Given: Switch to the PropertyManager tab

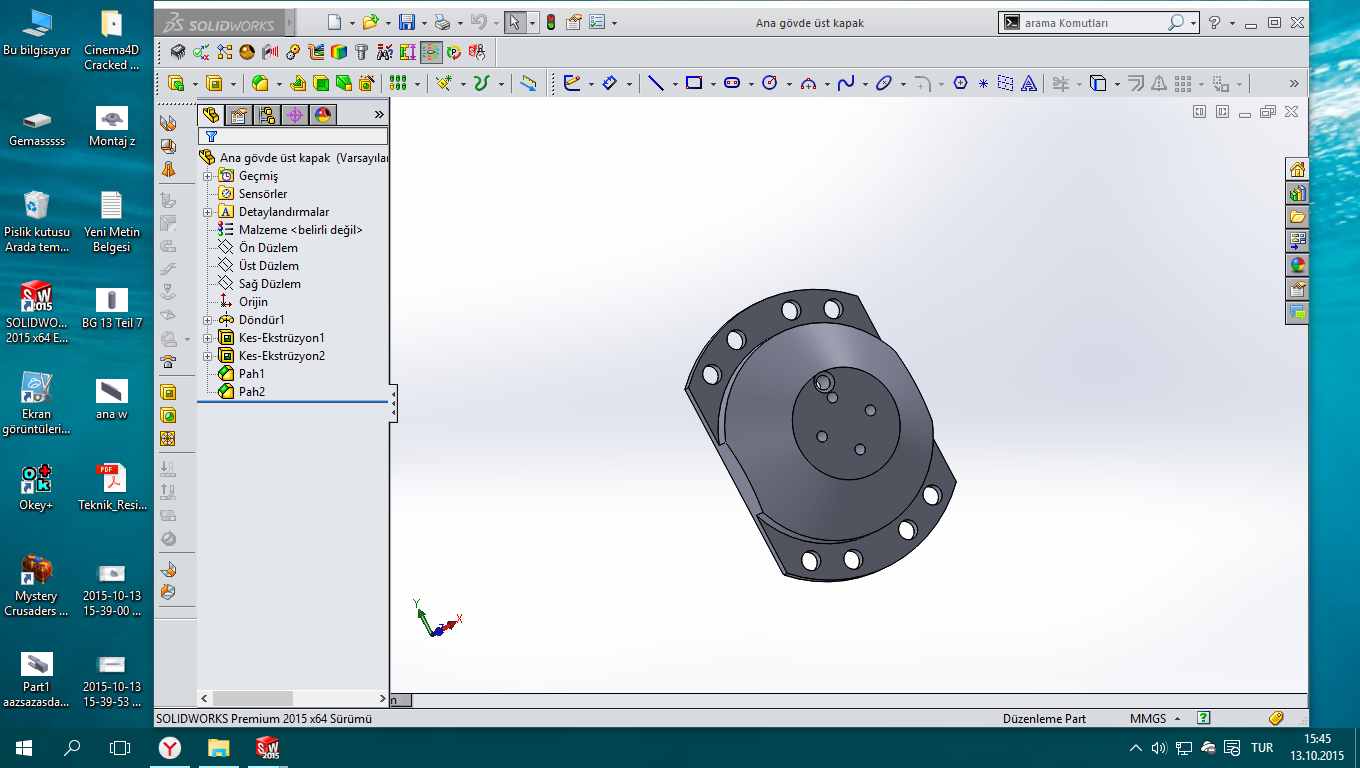Looking at the screenshot, I should (x=238, y=115).
